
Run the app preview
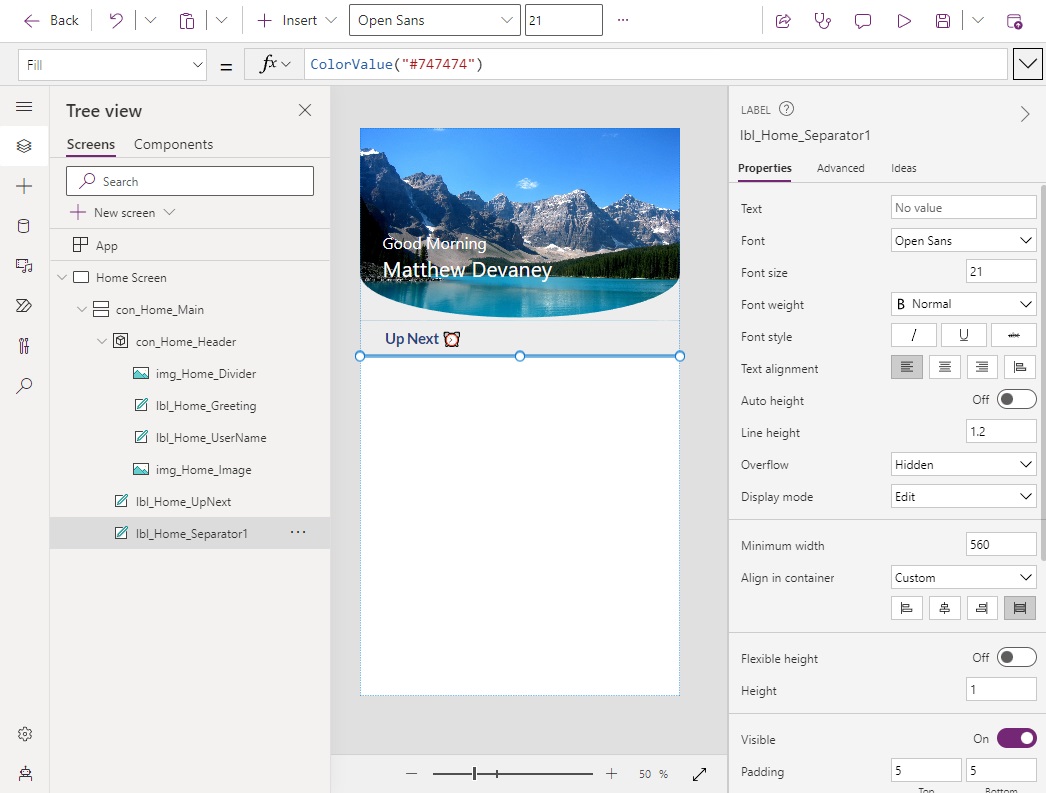(x=904, y=21)
